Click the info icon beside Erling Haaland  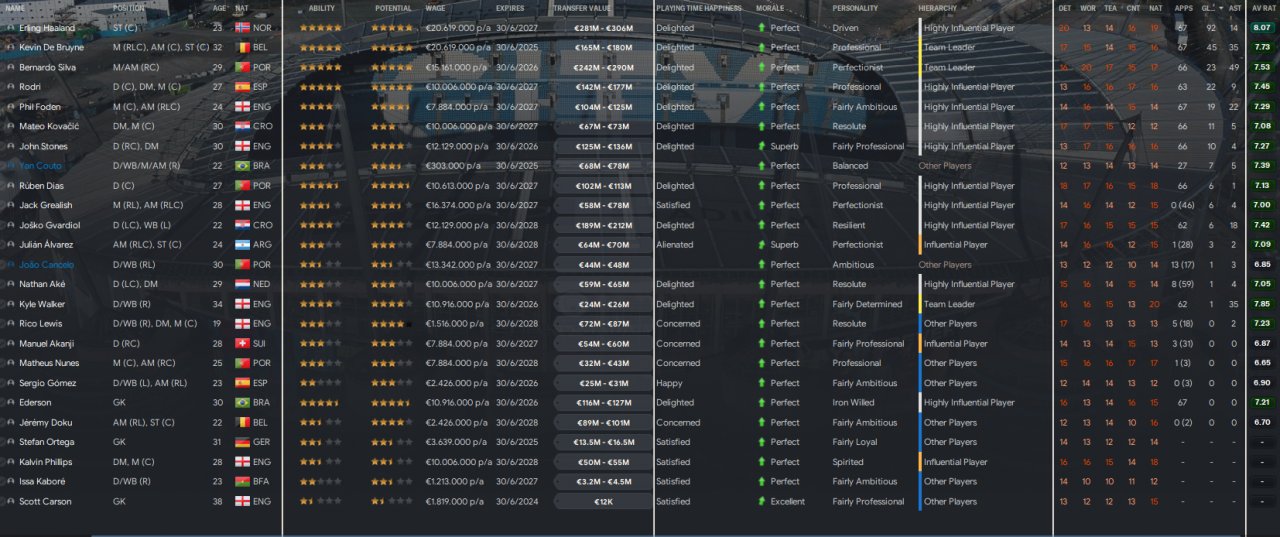10,28
